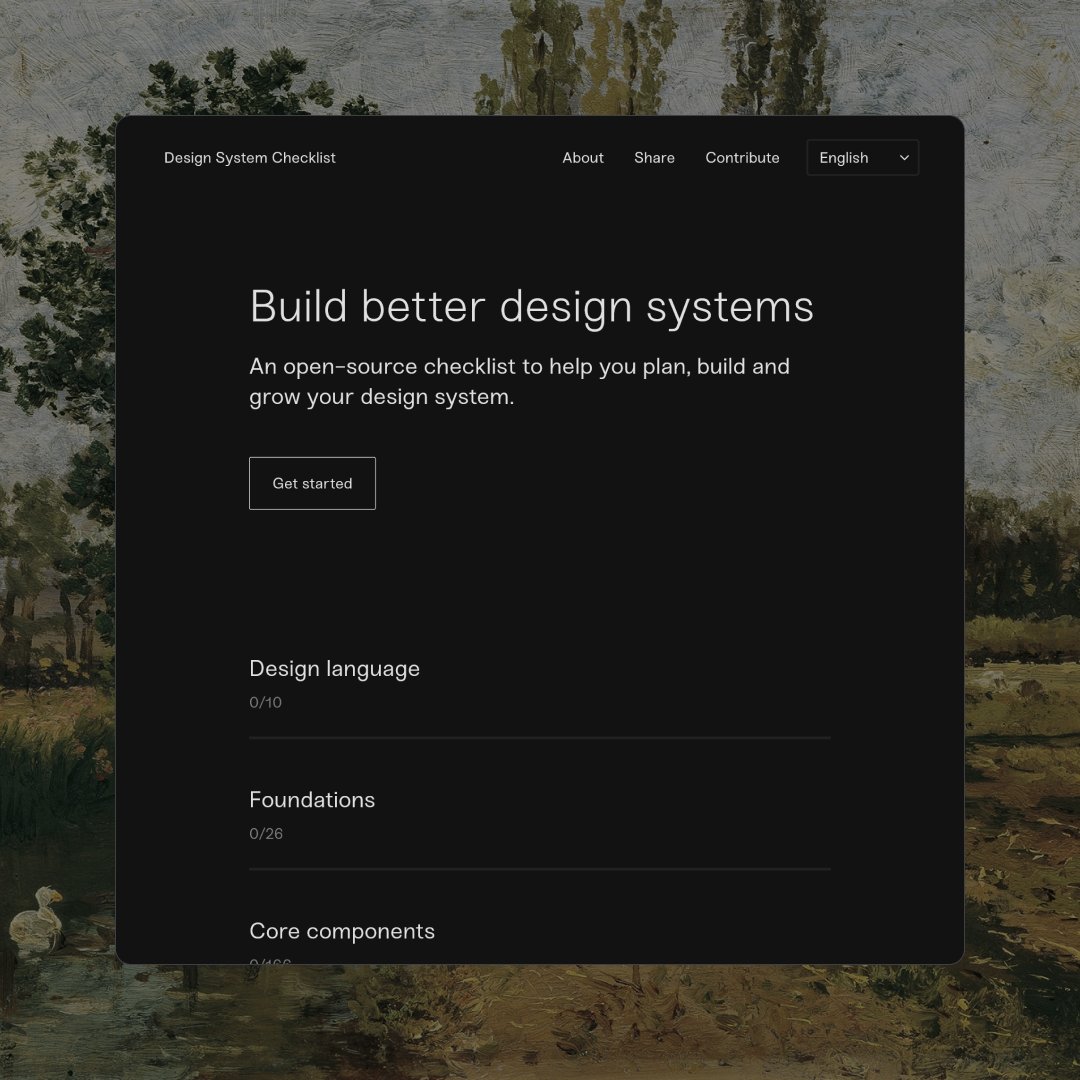Open the English language dropdown
This screenshot has width=1080, height=1080.
862,158
